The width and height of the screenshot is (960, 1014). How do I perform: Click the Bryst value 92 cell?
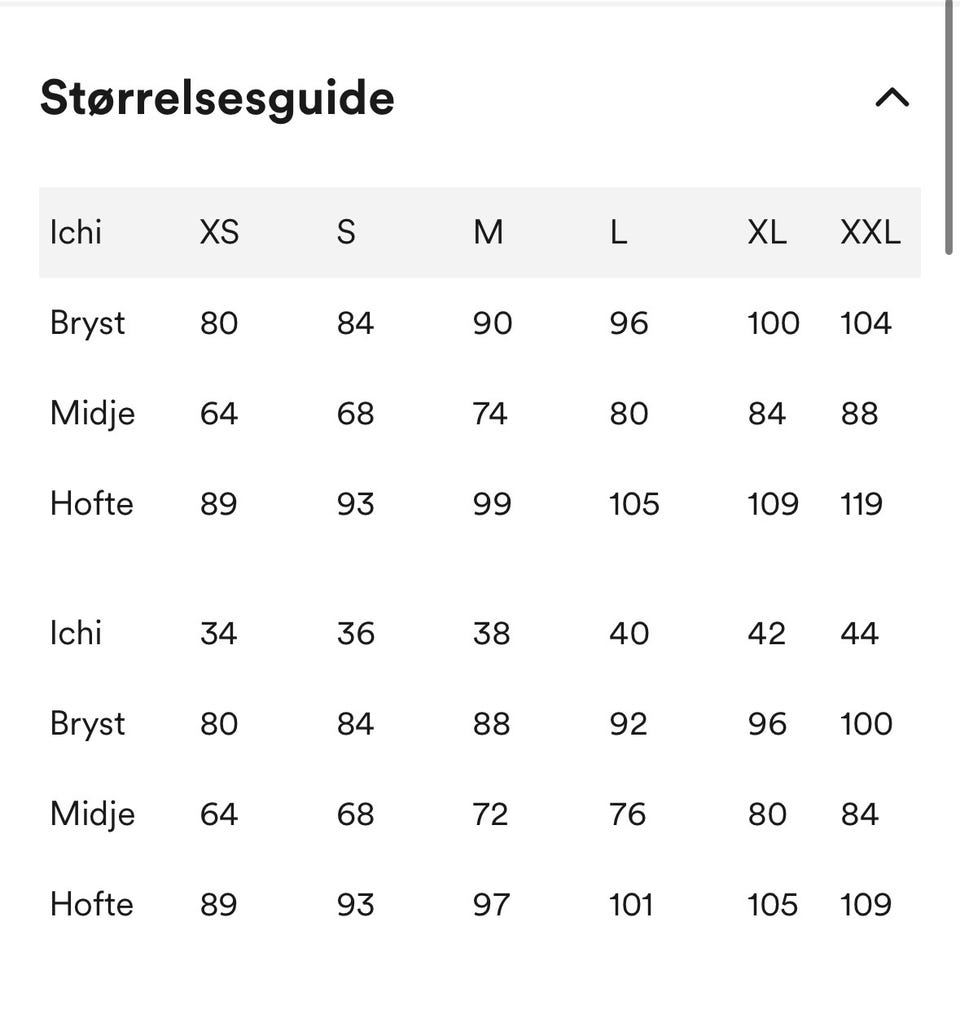[628, 724]
